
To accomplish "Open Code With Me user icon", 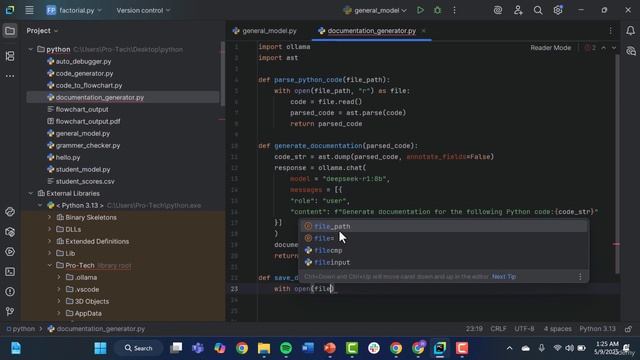I will [x=518, y=10].
